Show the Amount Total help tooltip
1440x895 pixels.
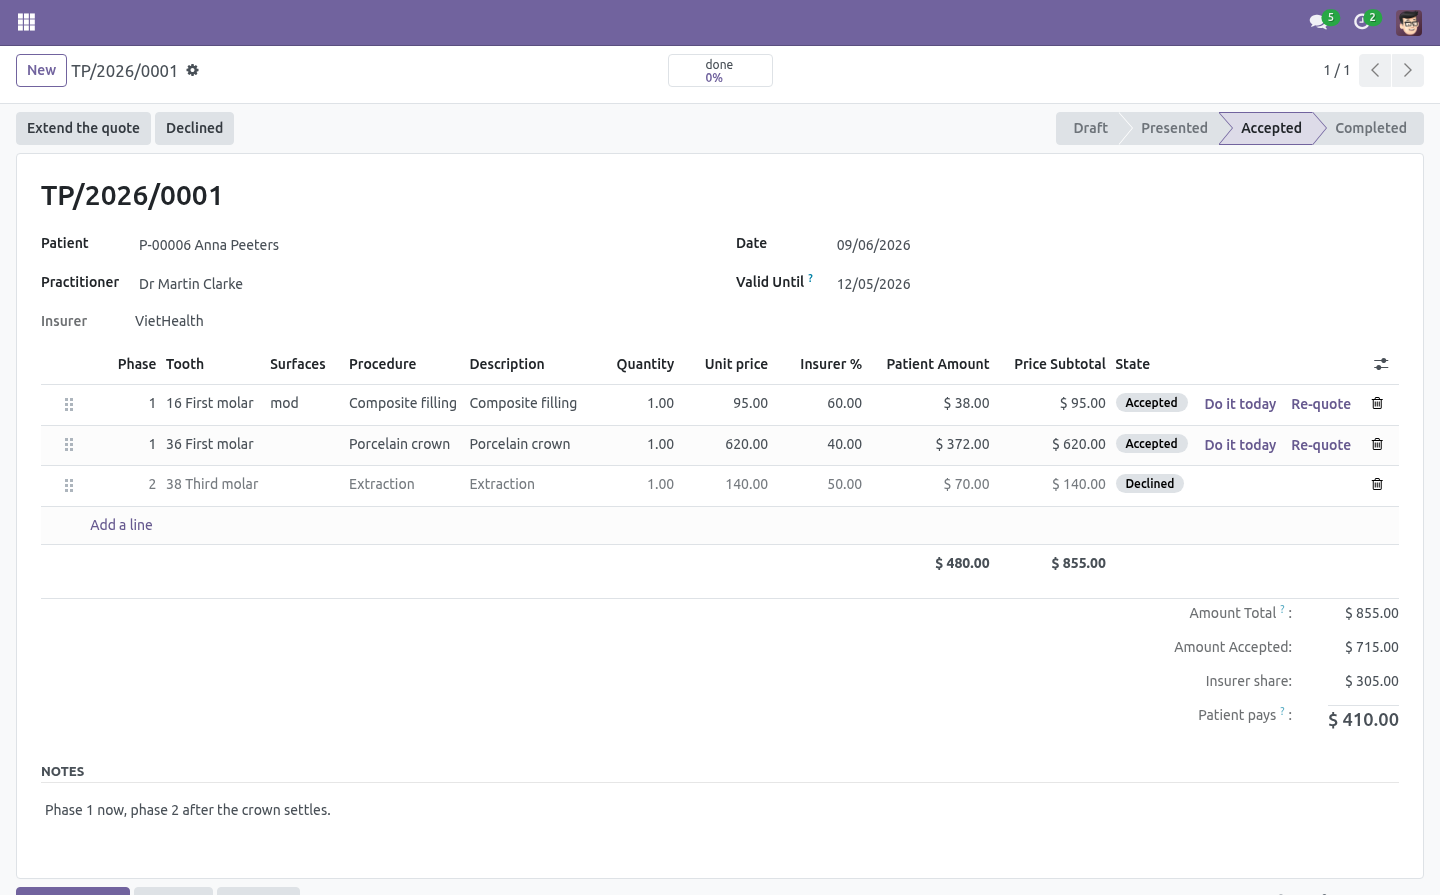(x=1282, y=609)
